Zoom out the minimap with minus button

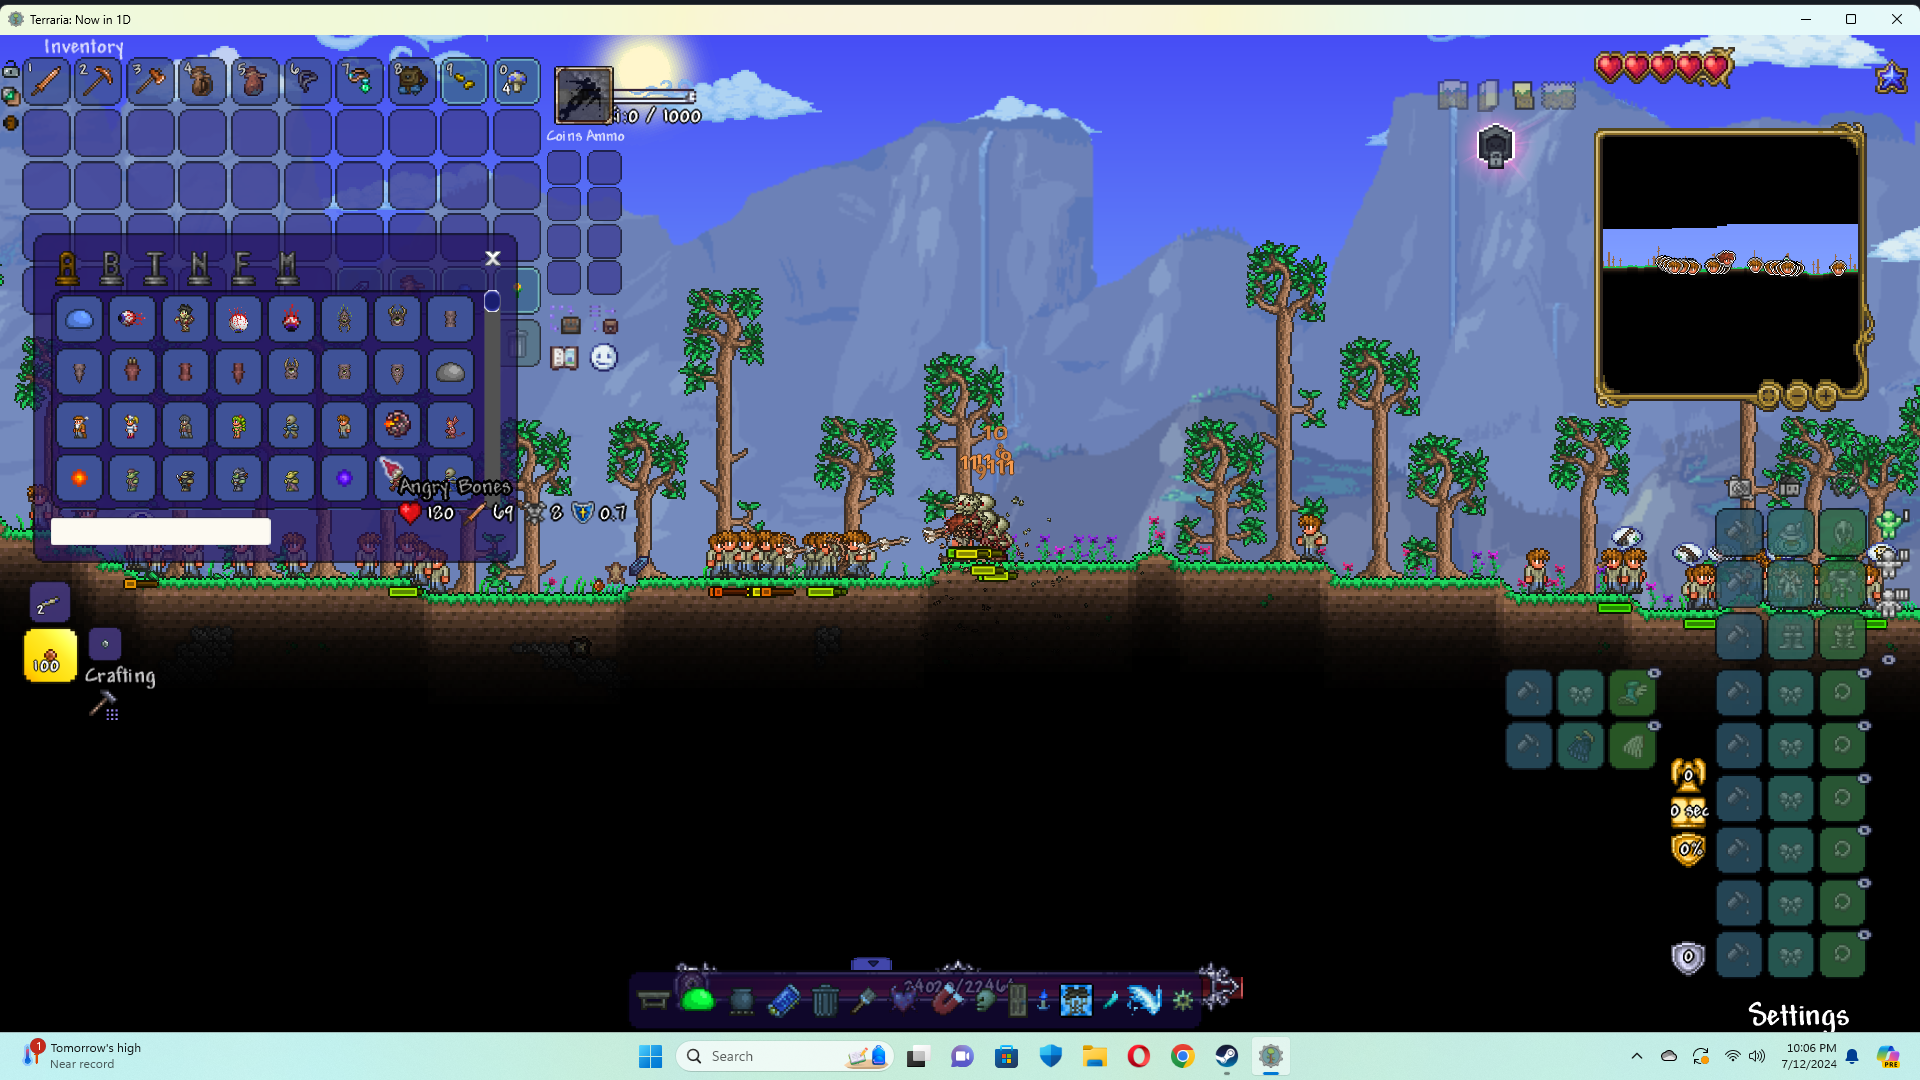1797,396
